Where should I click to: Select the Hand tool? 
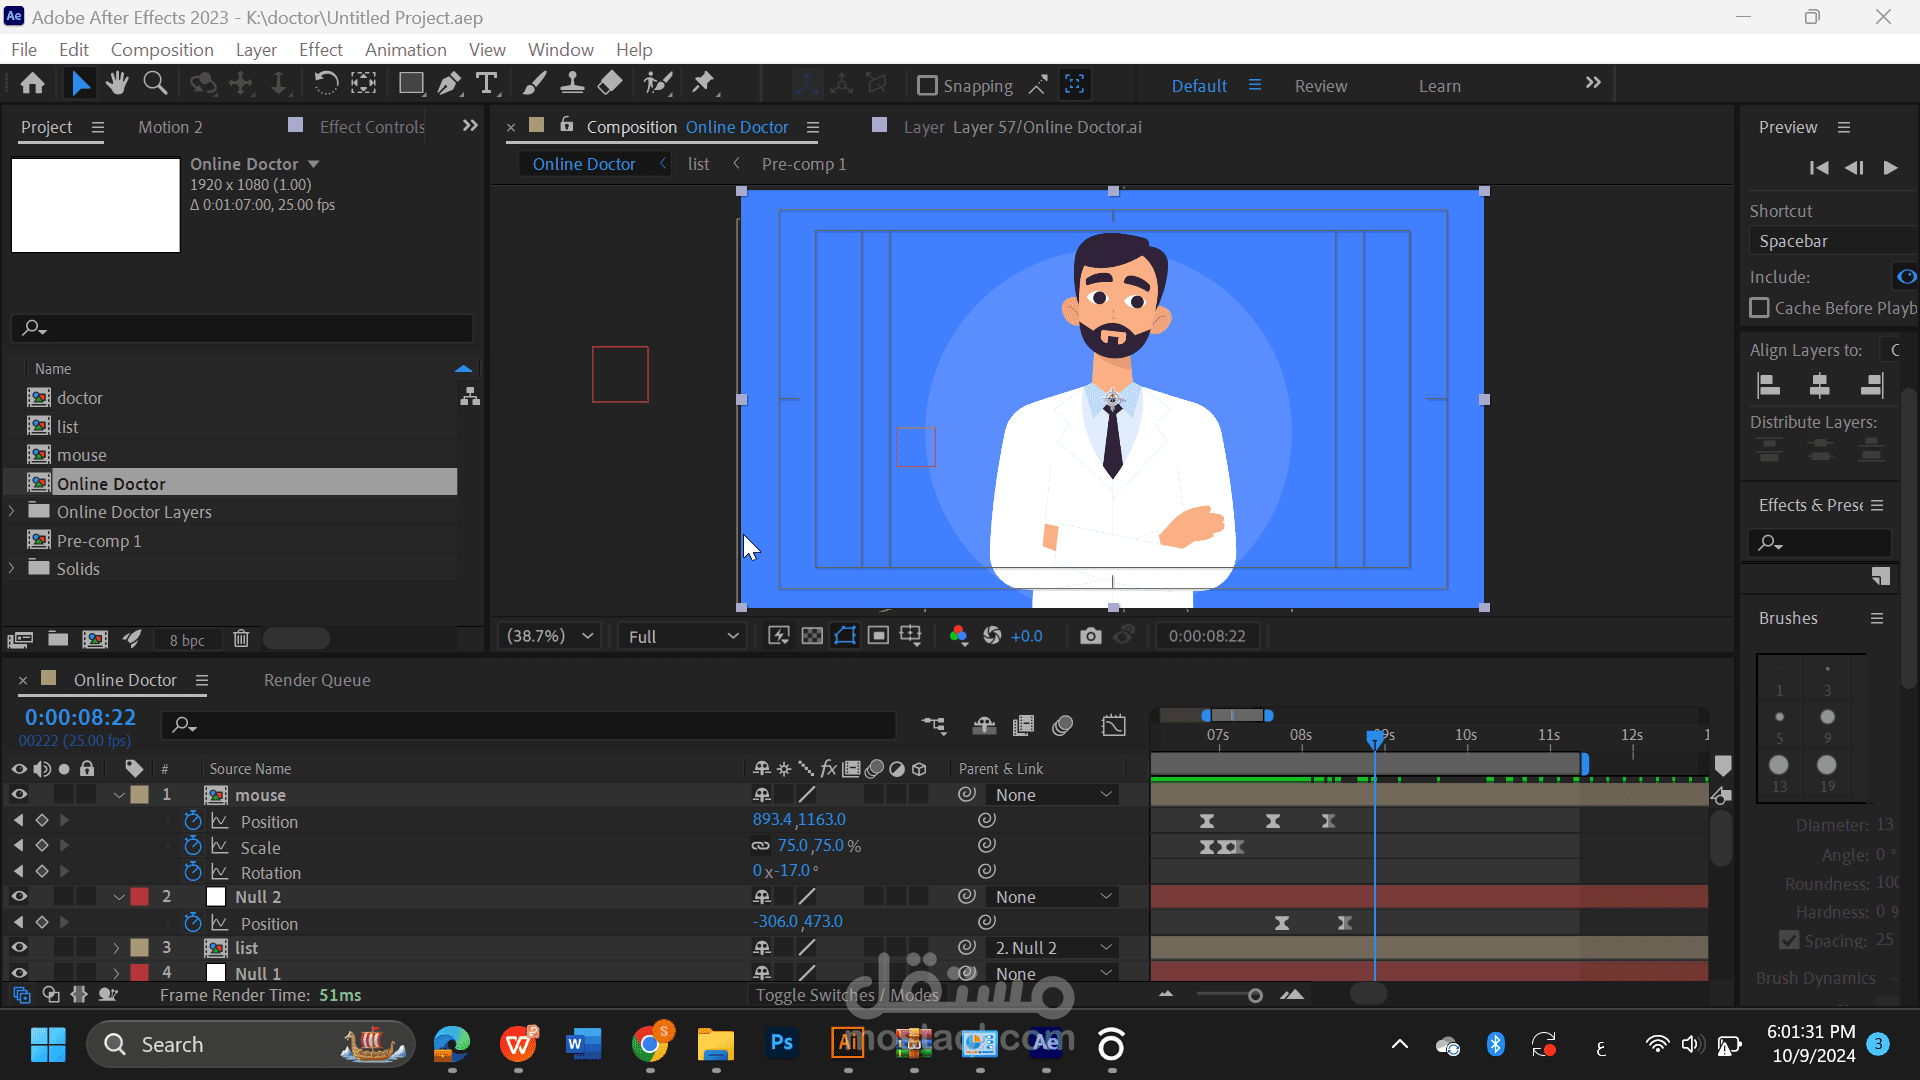pyautogui.click(x=117, y=84)
